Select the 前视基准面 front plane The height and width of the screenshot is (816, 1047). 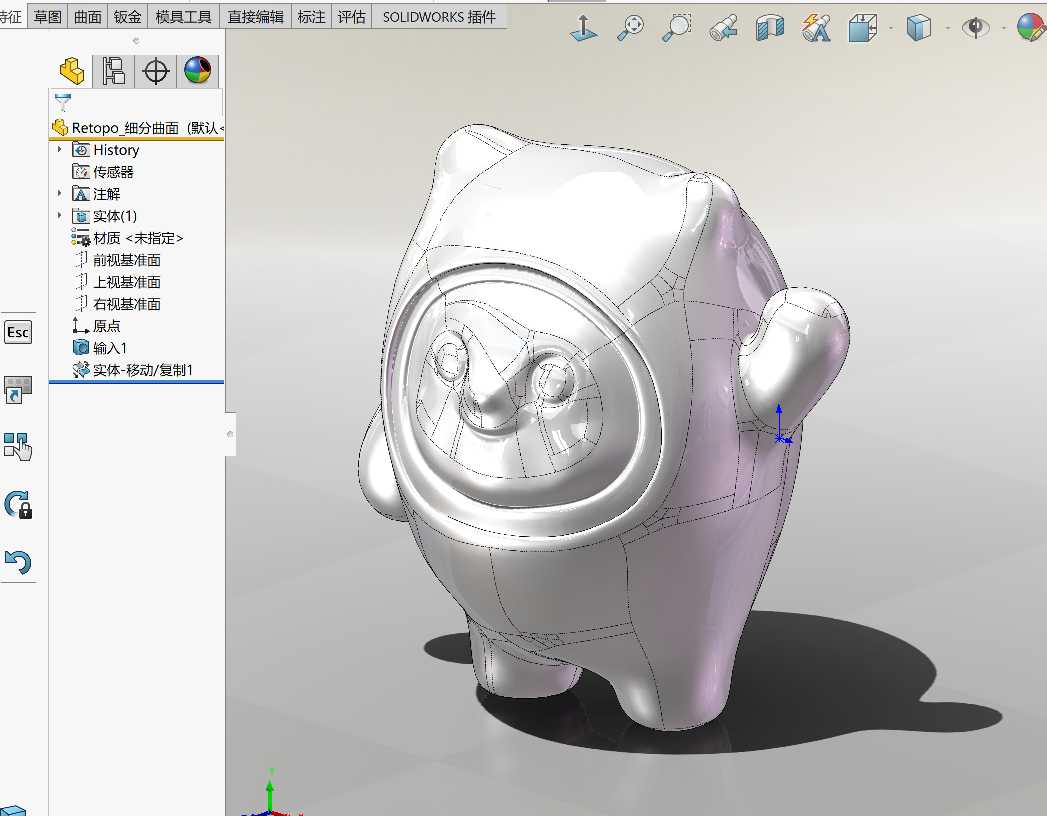[116, 260]
